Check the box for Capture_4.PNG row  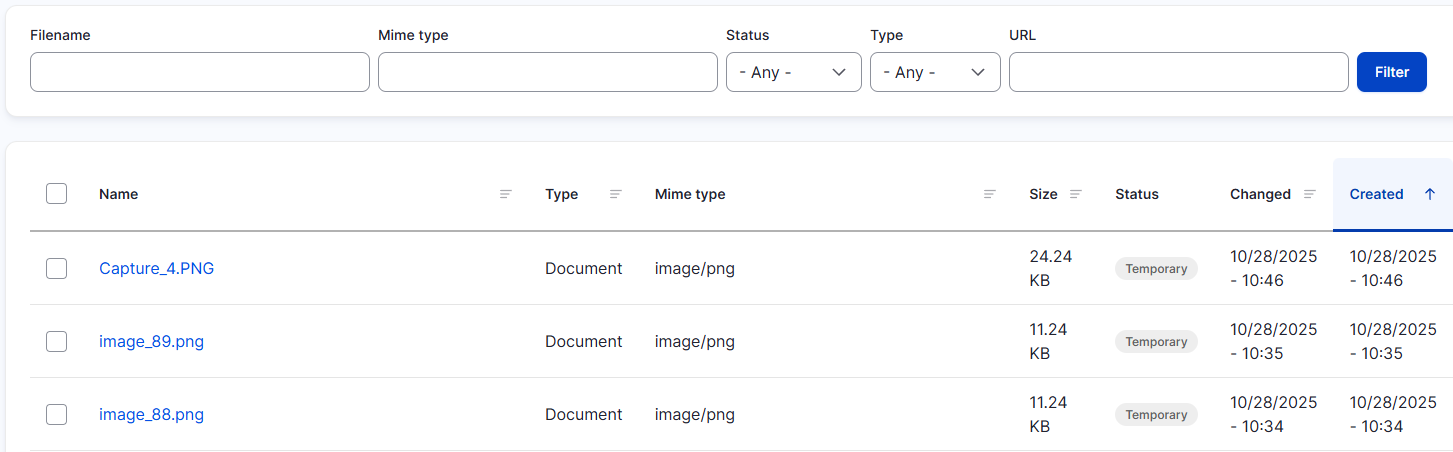[56, 268]
